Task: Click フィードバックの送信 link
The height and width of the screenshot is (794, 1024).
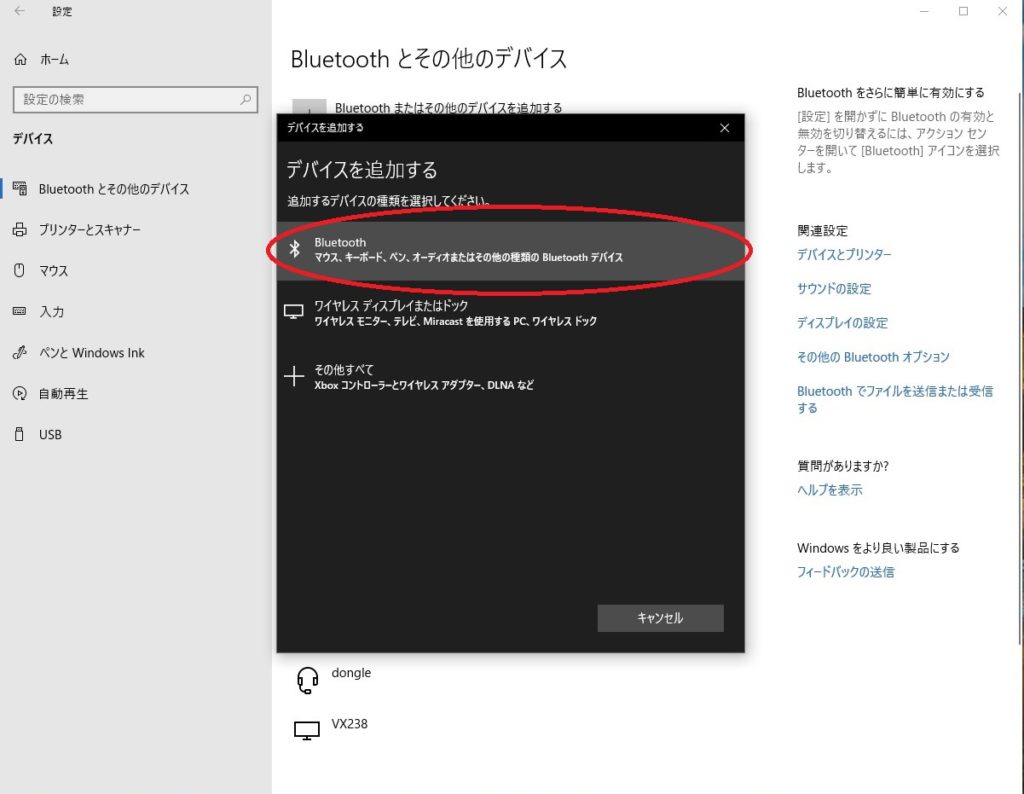Action: click(x=845, y=572)
